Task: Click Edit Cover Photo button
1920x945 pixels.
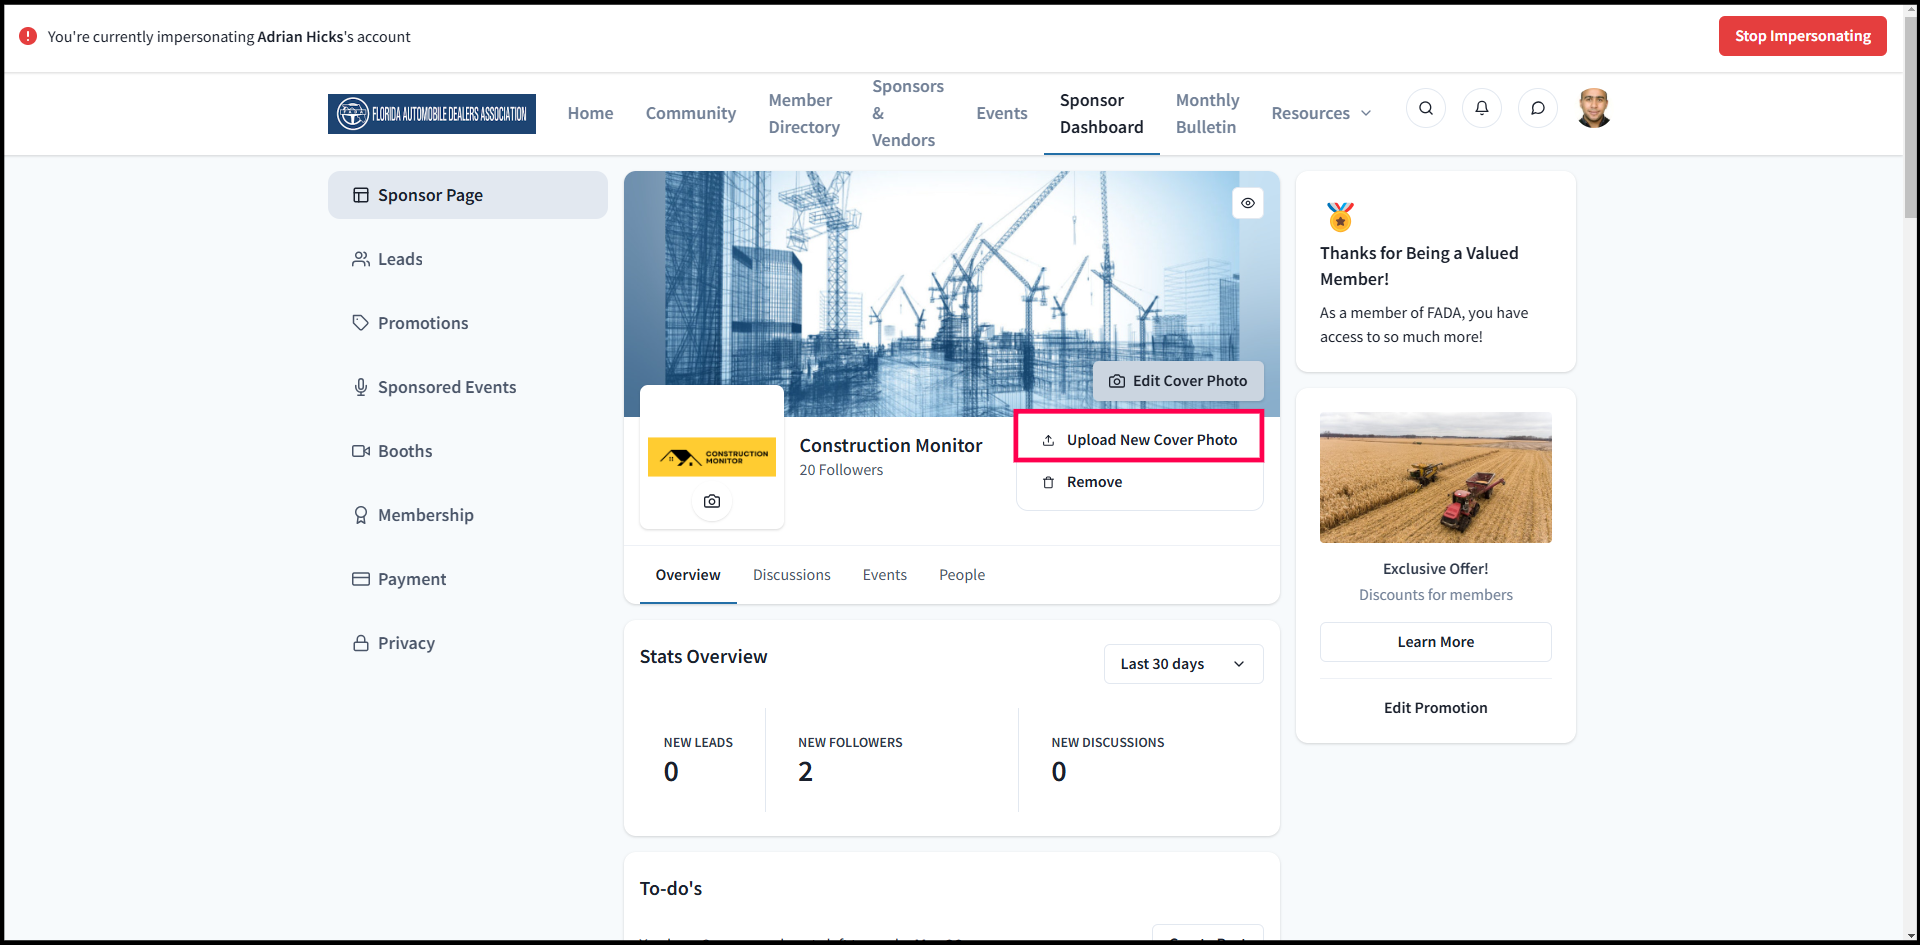Action: click(x=1178, y=381)
